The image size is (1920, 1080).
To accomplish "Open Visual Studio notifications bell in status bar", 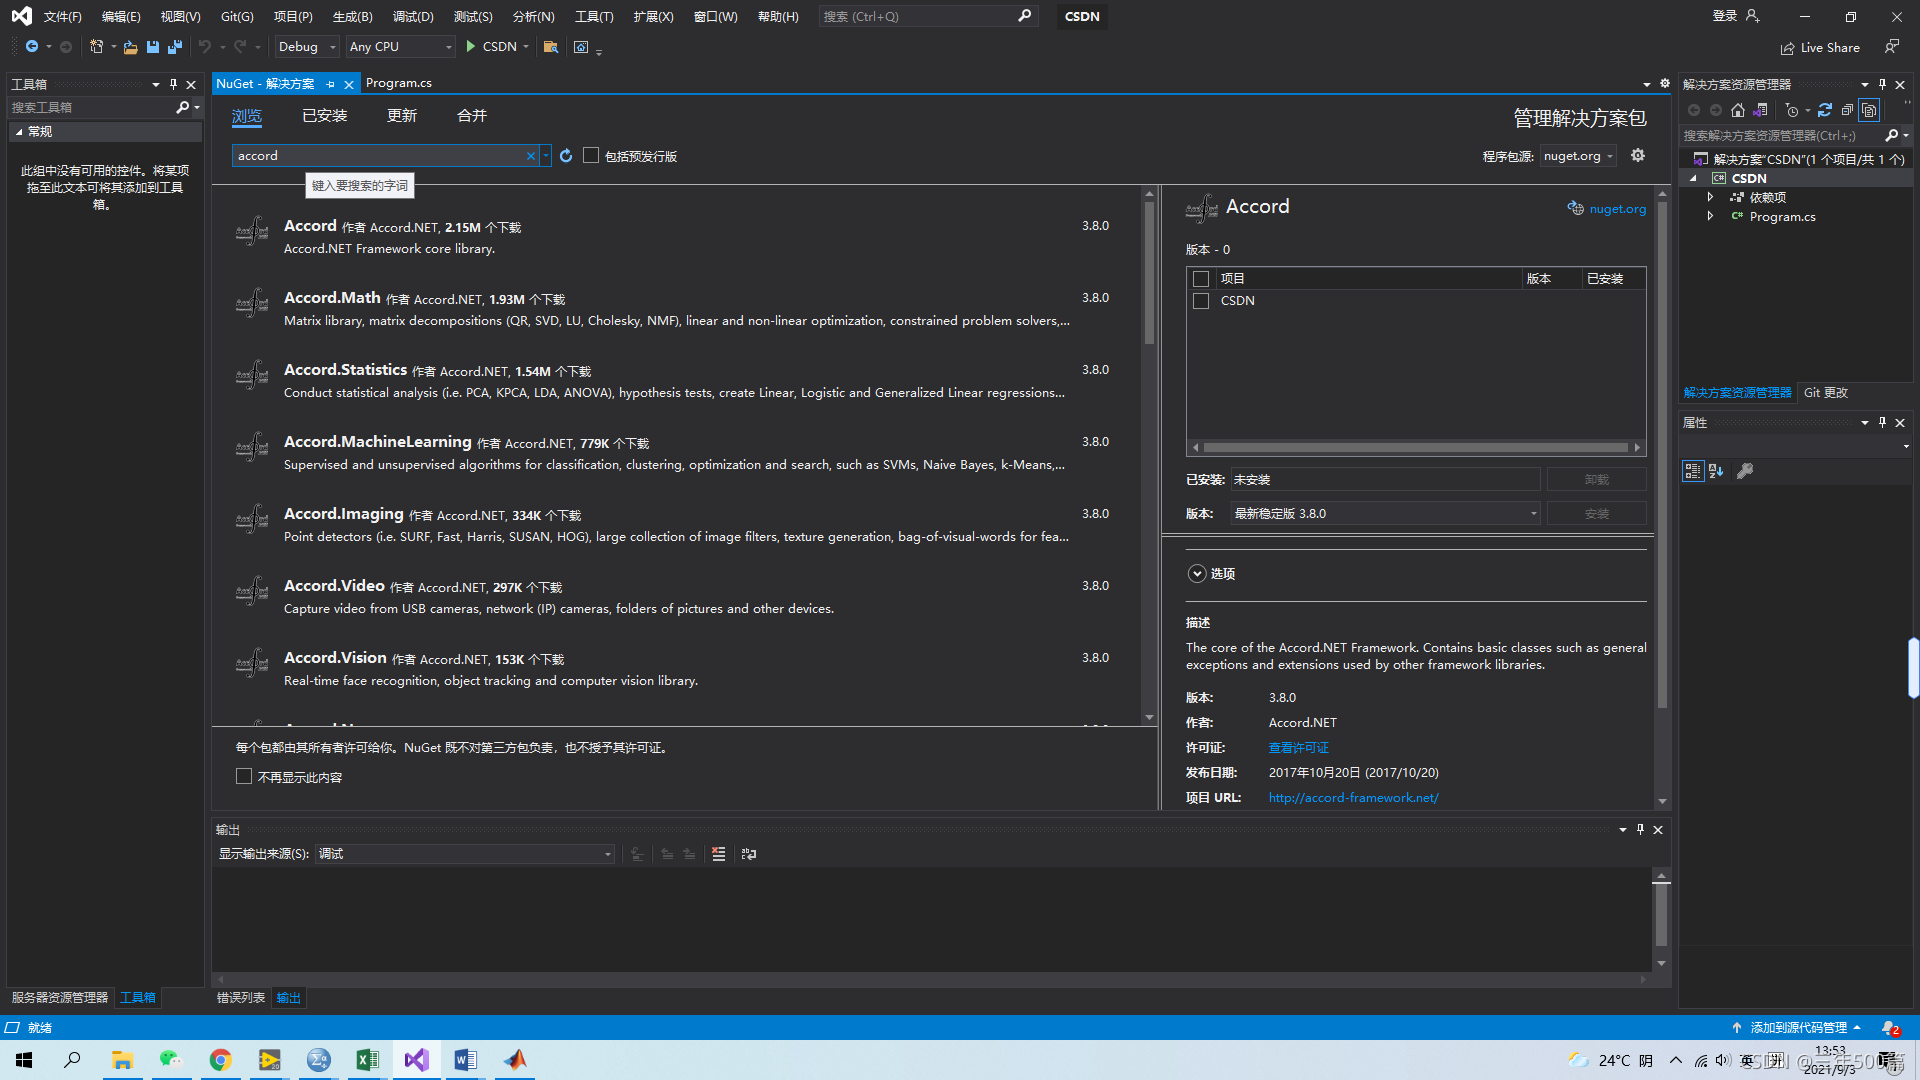I will [x=1890, y=1028].
